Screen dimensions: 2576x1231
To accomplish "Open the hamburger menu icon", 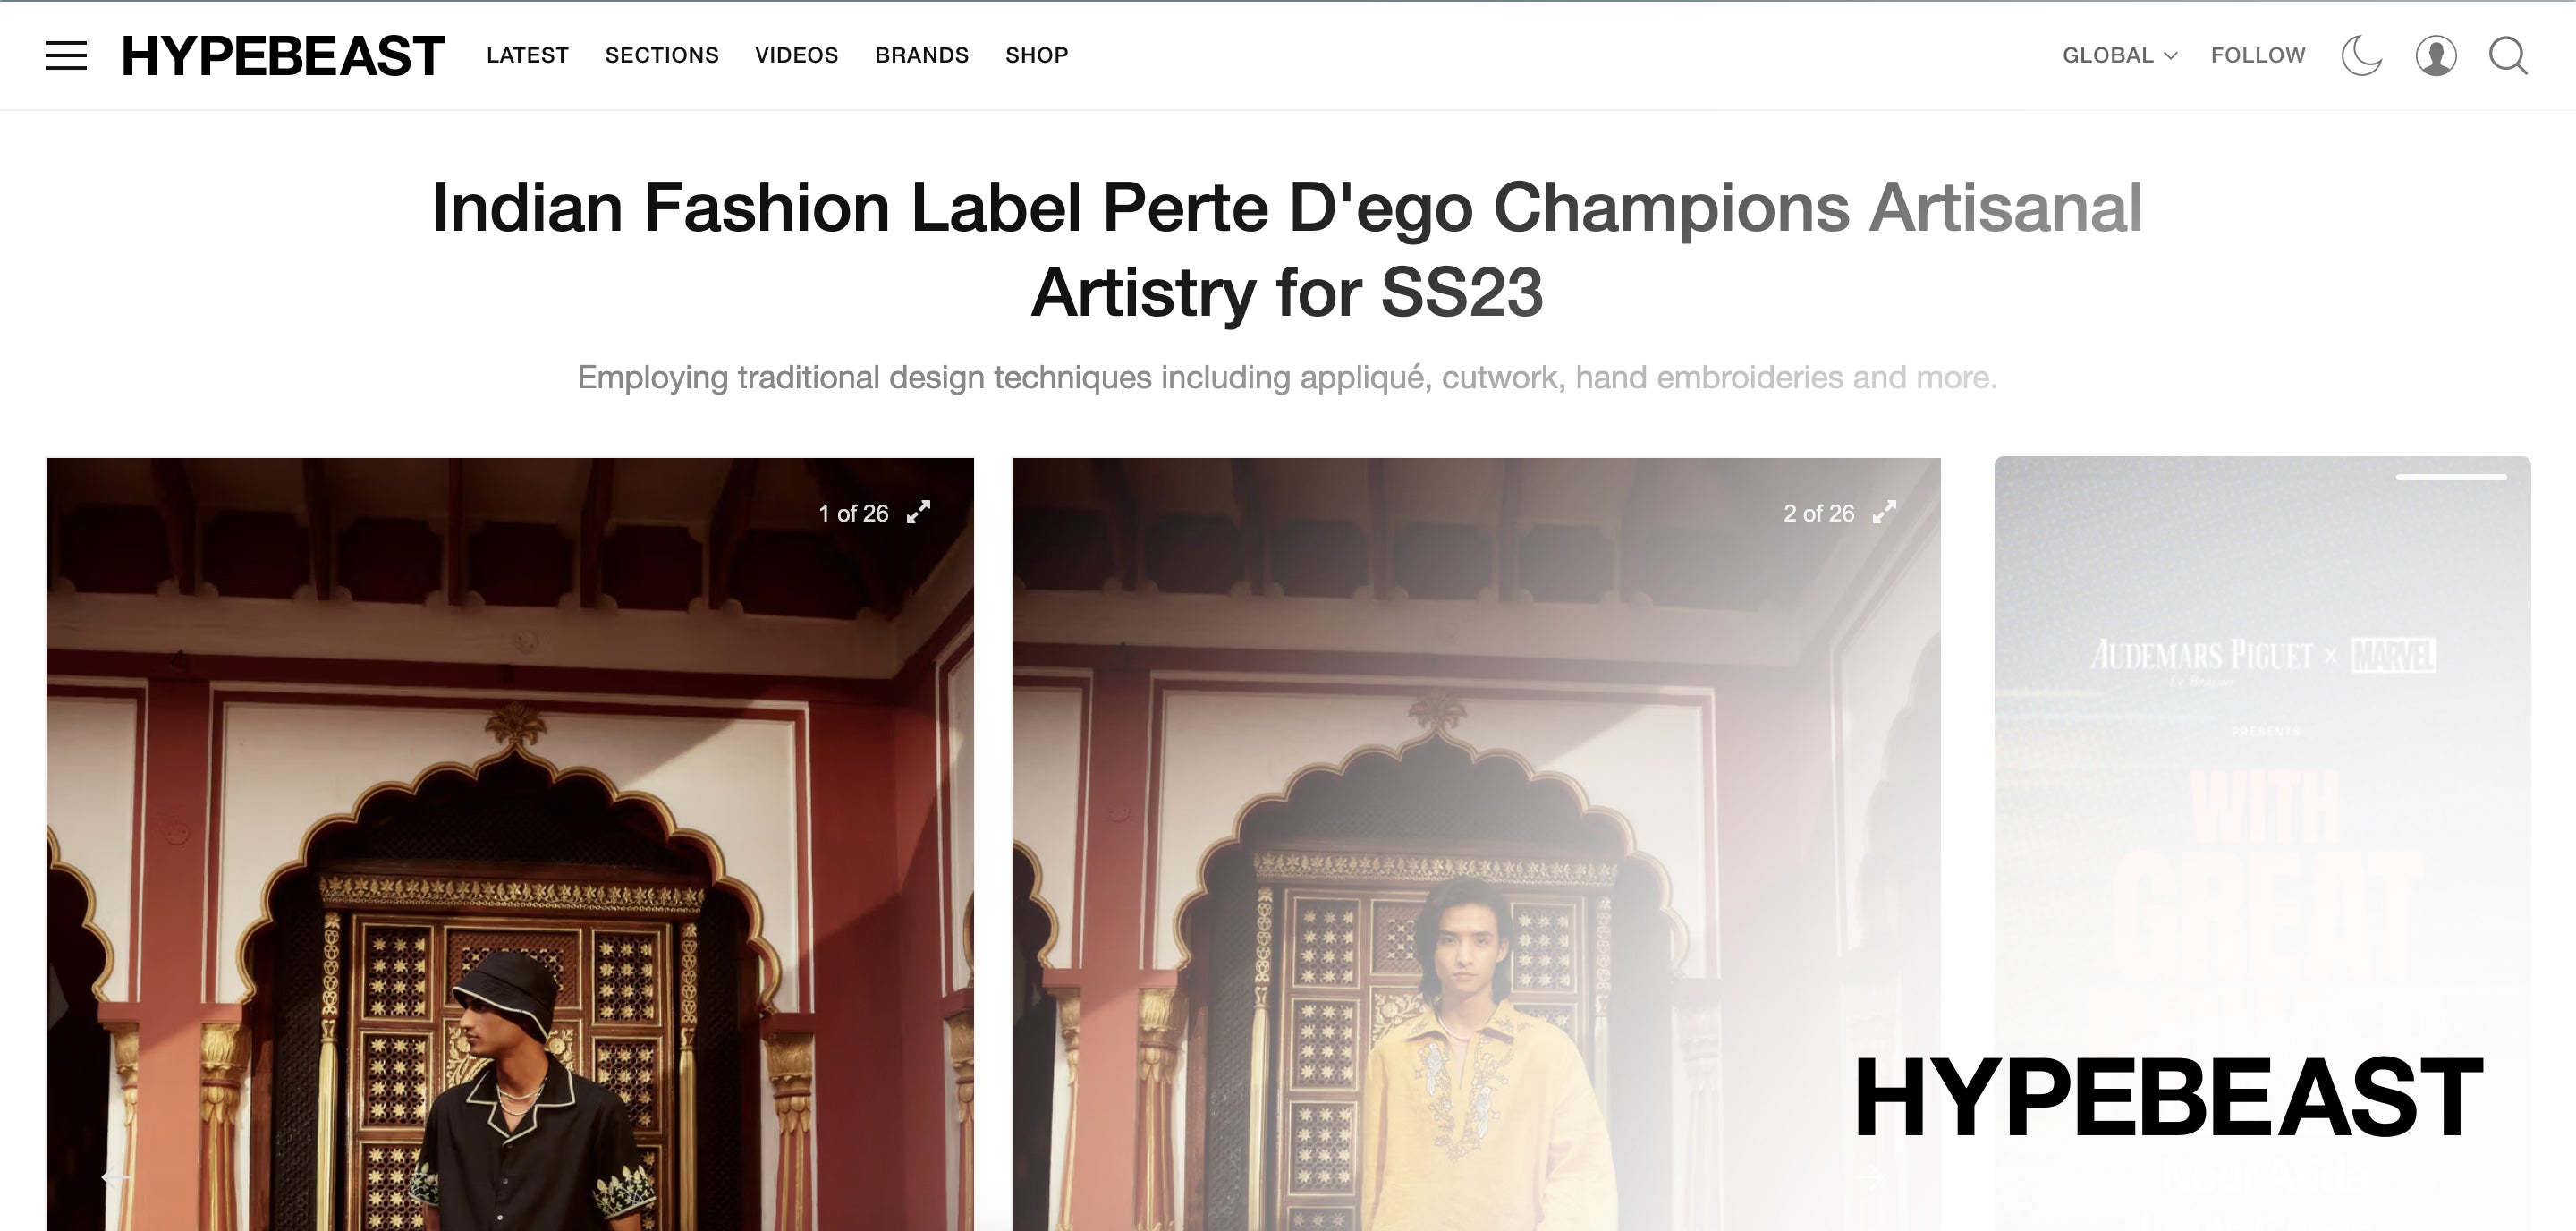I will (x=66, y=56).
